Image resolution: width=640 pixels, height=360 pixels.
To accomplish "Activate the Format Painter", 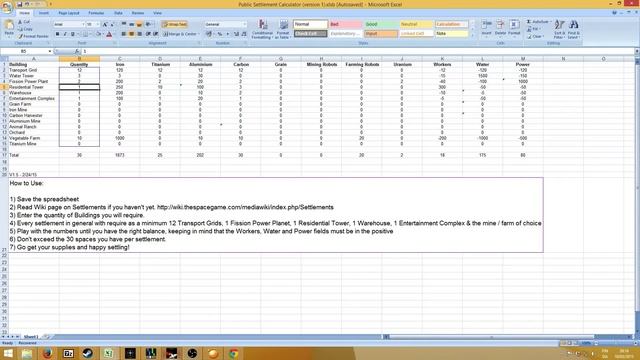I will (x=33, y=36).
